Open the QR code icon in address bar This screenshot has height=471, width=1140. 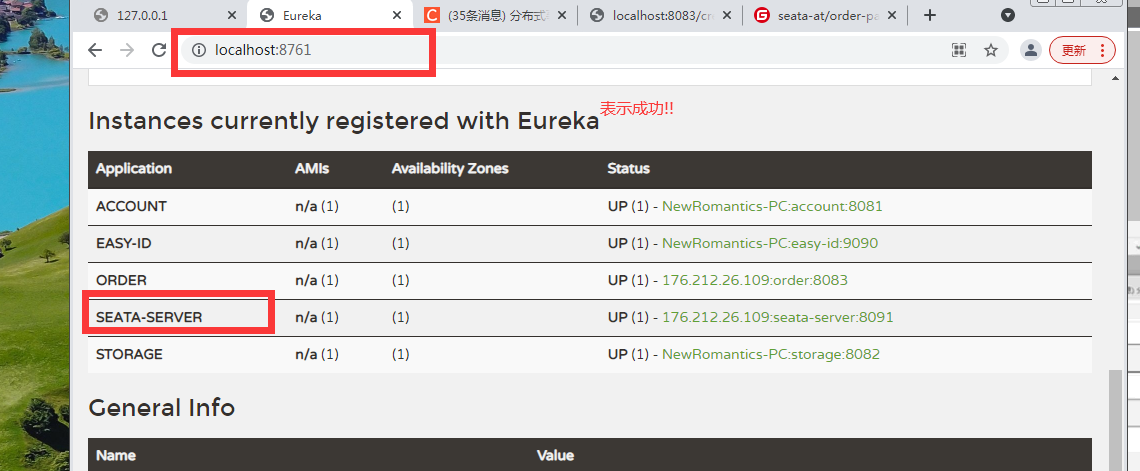click(959, 50)
